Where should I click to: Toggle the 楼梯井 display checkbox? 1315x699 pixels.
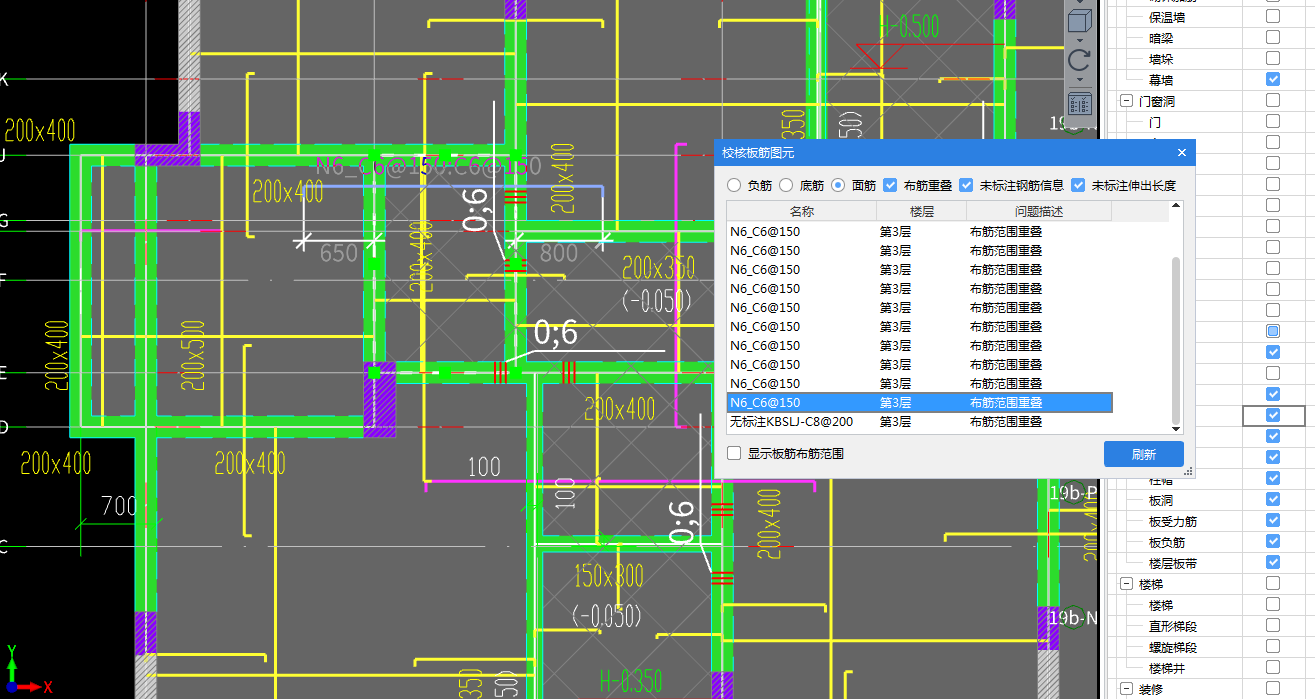[x=1273, y=667]
